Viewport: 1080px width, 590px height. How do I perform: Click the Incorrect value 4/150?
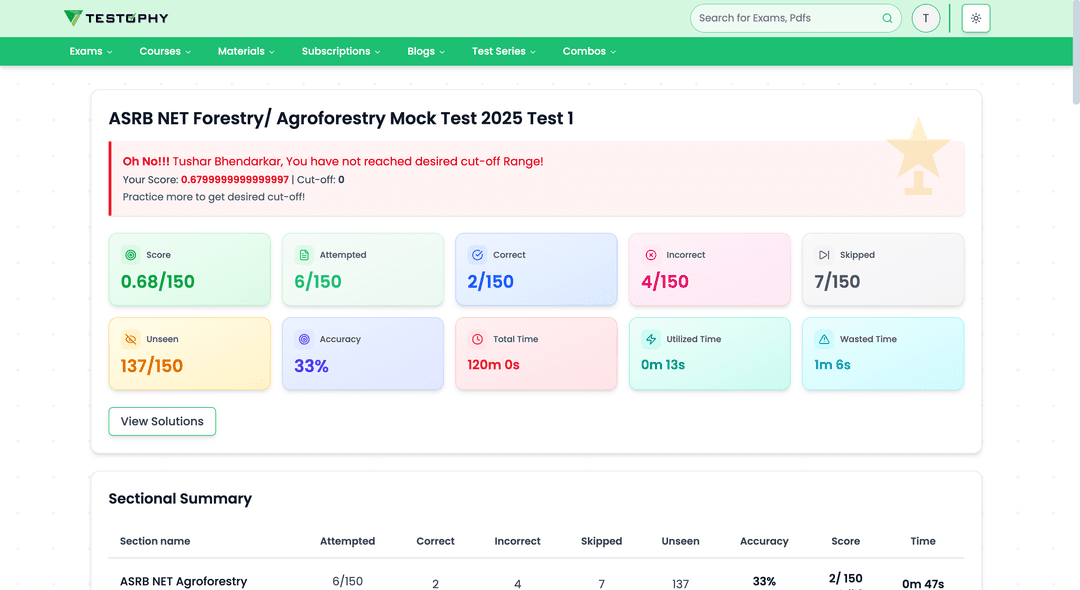tap(665, 282)
